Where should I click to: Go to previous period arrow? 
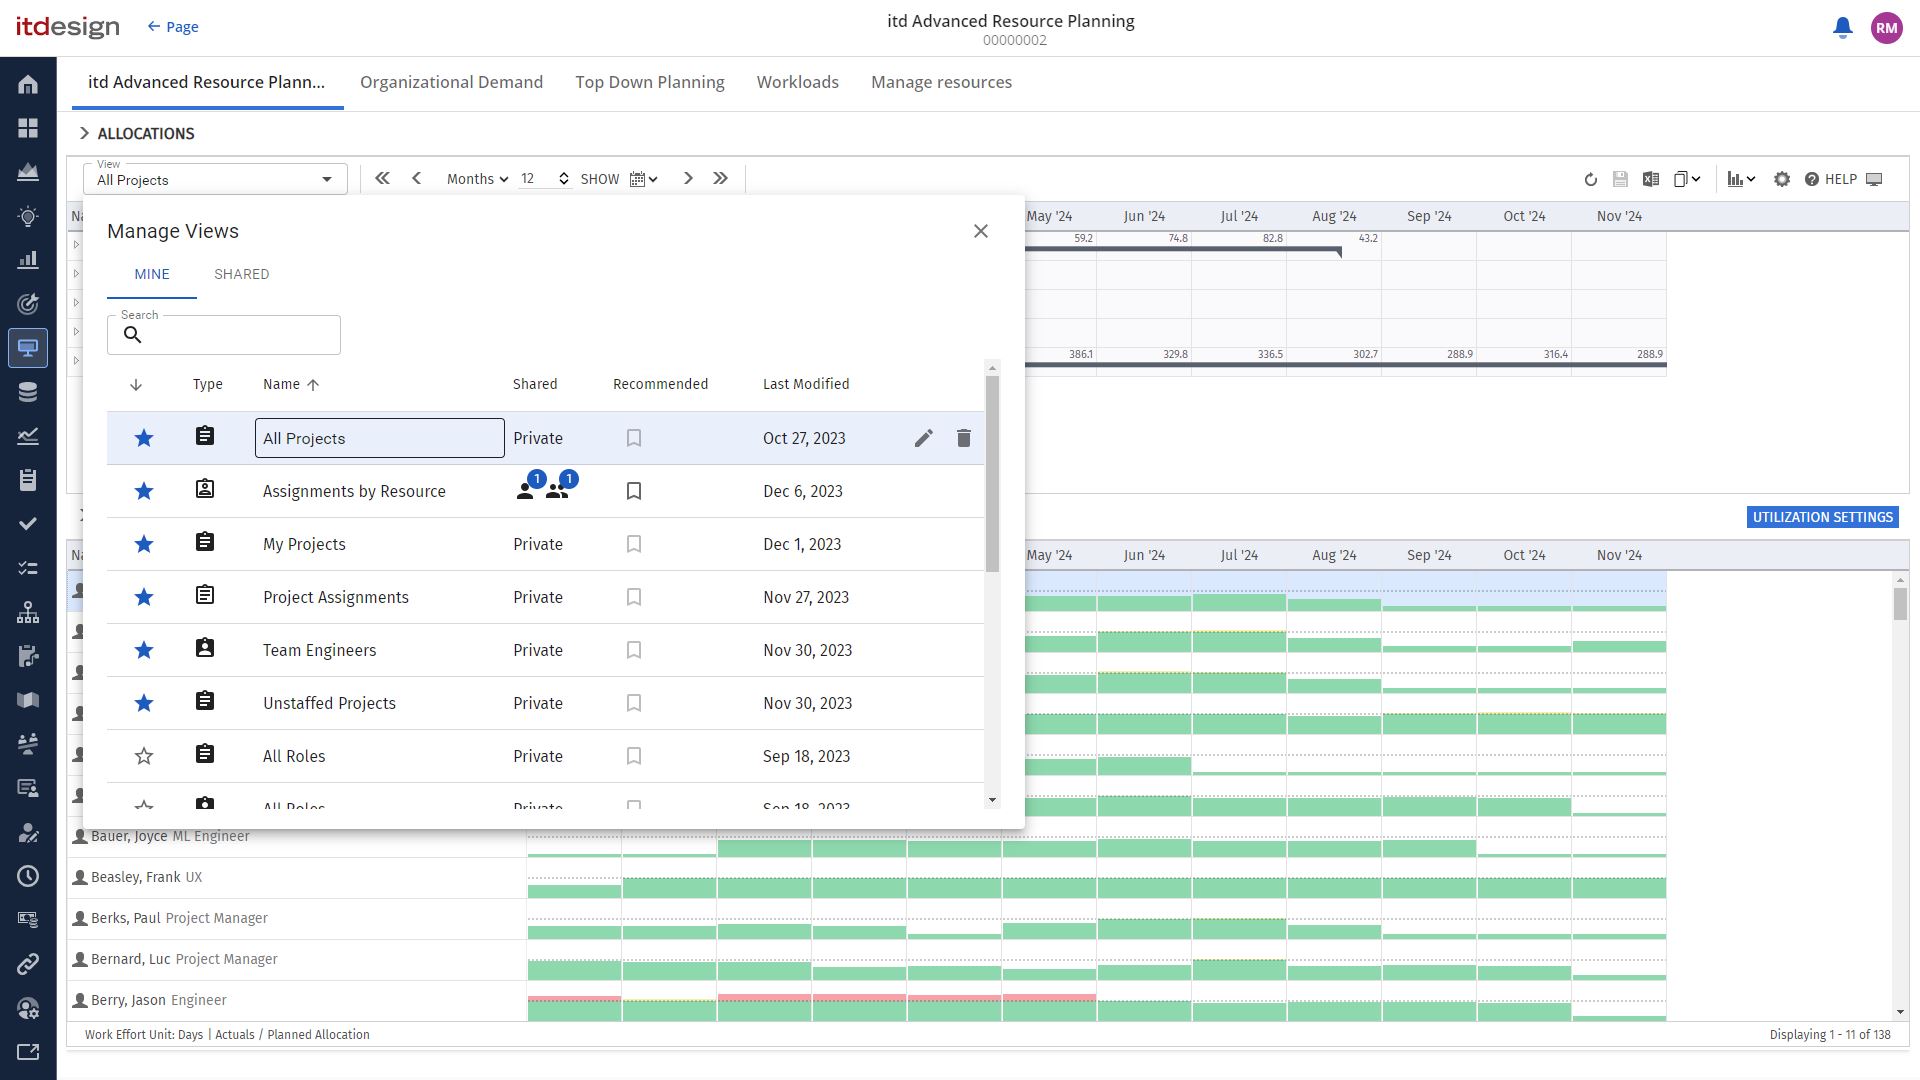tap(416, 178)
